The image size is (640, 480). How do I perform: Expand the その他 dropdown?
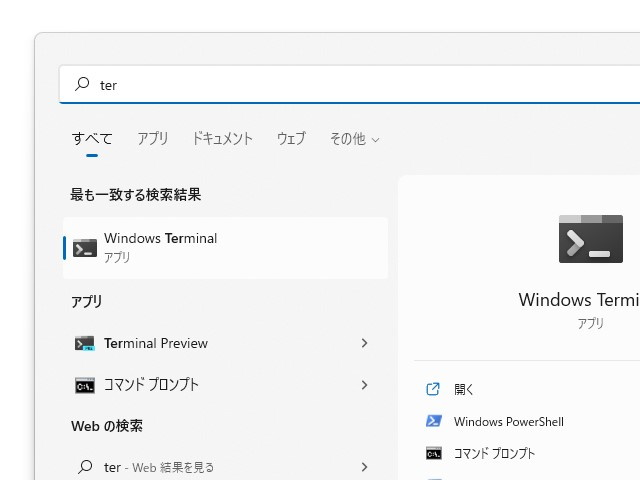(355, 139)
